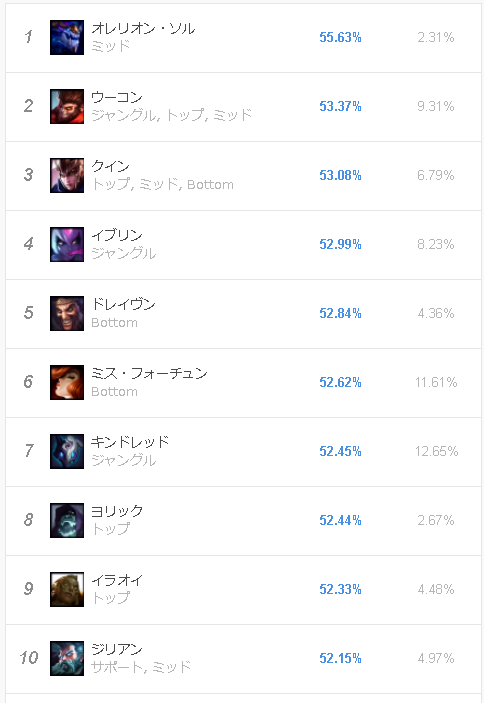Select the rank 5 ドレイヴン row number
The width and height of the screenshot is (484, 703).
point(29,313)
